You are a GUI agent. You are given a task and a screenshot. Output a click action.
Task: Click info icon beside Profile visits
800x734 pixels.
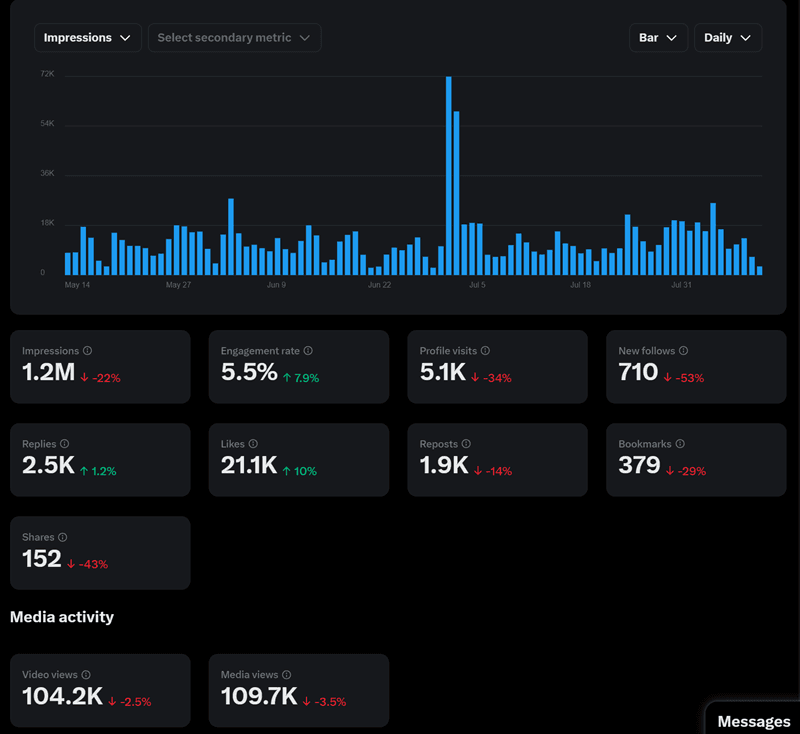click(x=485, y=351)
